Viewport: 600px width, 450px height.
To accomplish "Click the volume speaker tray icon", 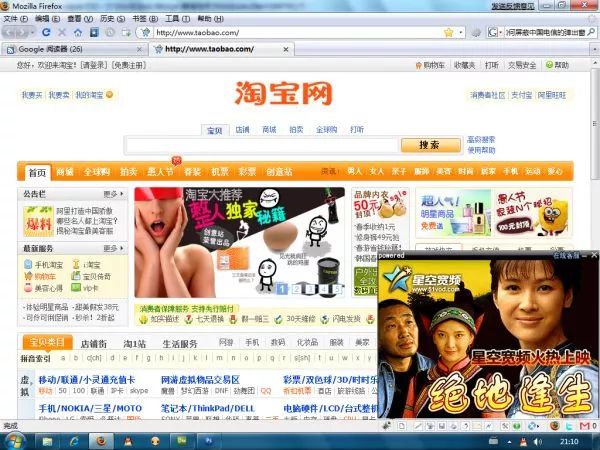I will [x=538, y=442].
